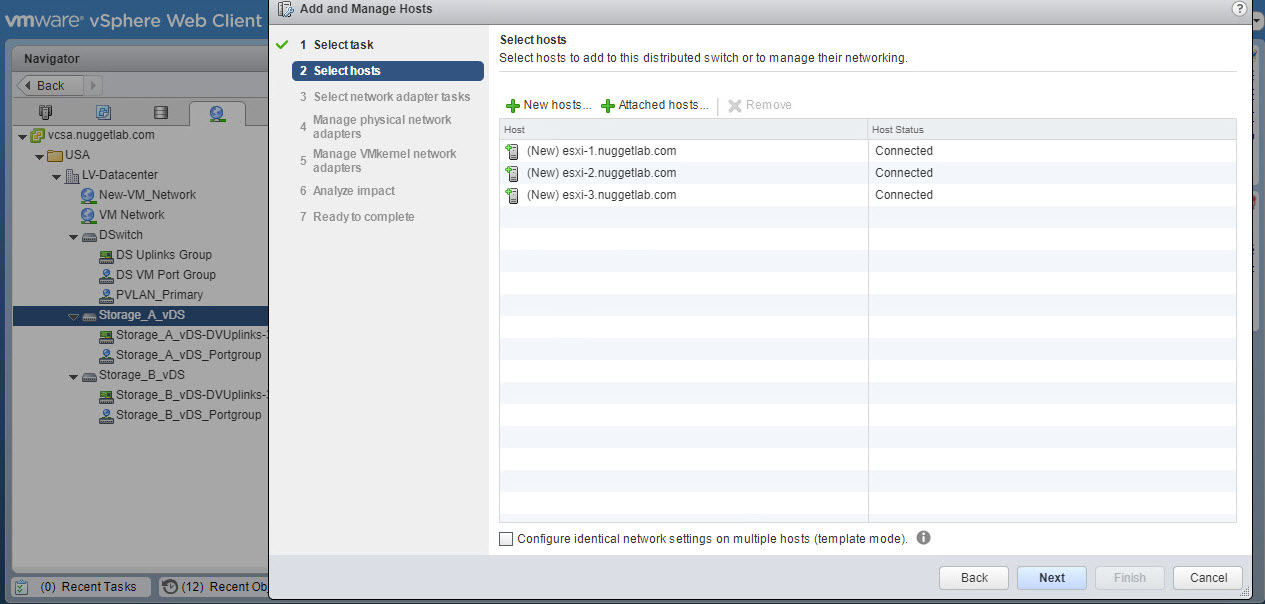
Task: Collapse the Storage_B_vDS tree node
Action: (x=74, y=376)
